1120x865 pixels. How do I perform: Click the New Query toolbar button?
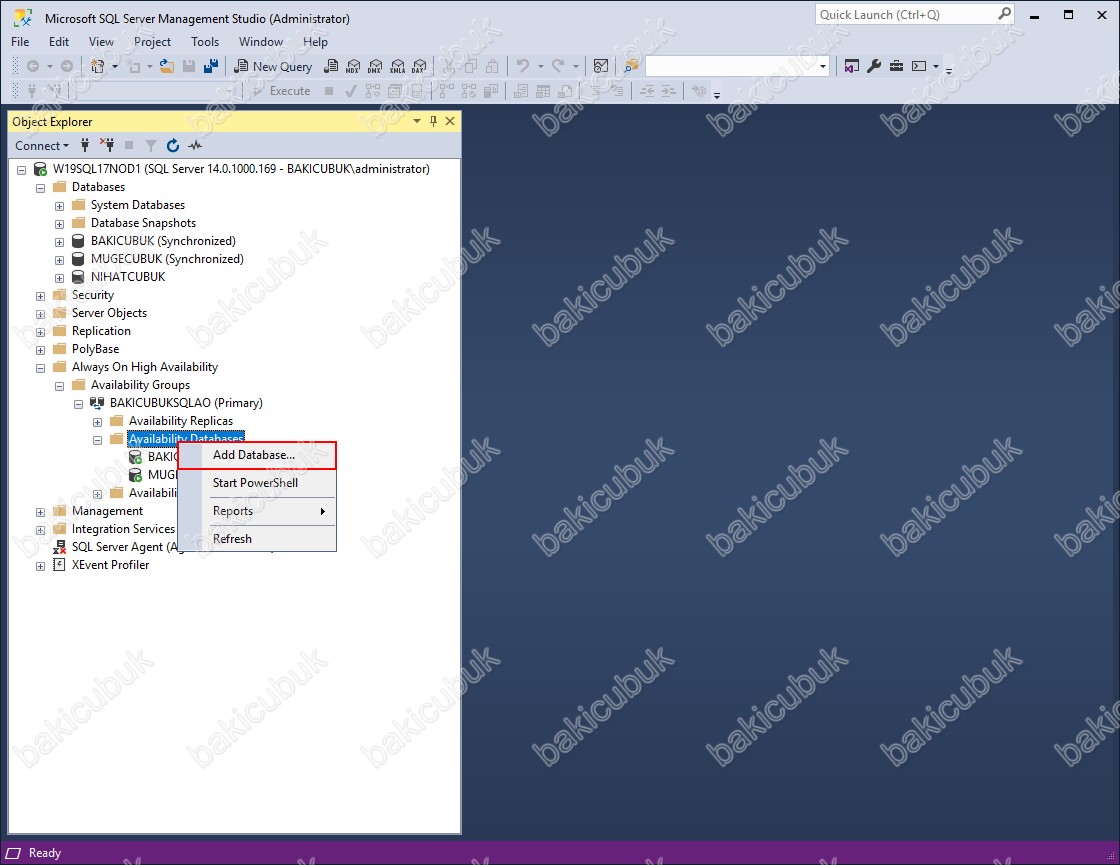coord(274,66)
